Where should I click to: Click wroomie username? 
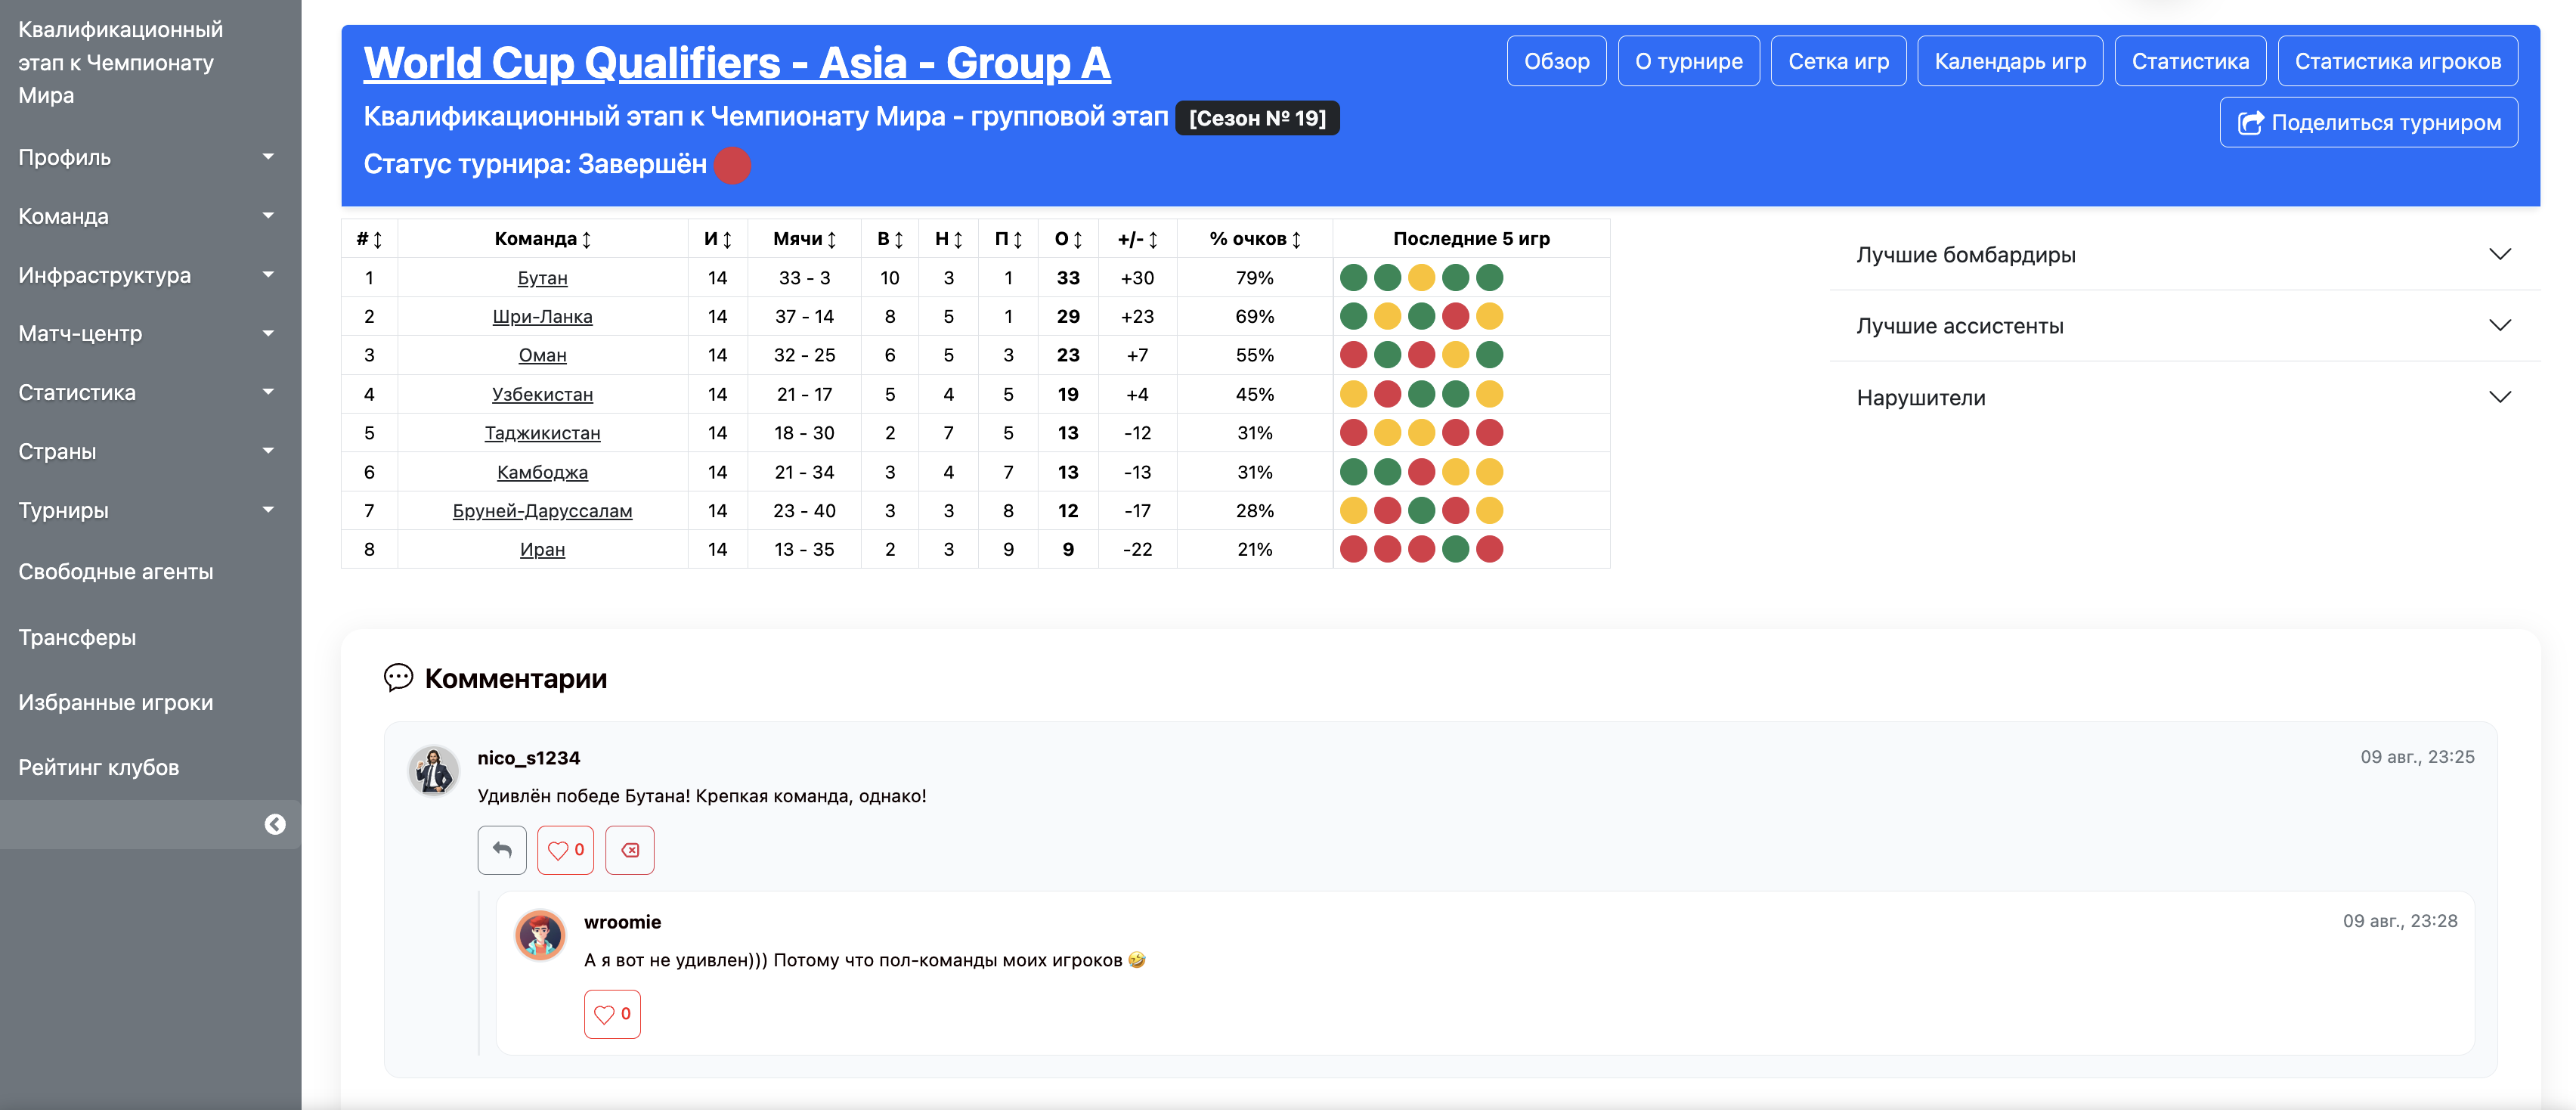point(622,922)
